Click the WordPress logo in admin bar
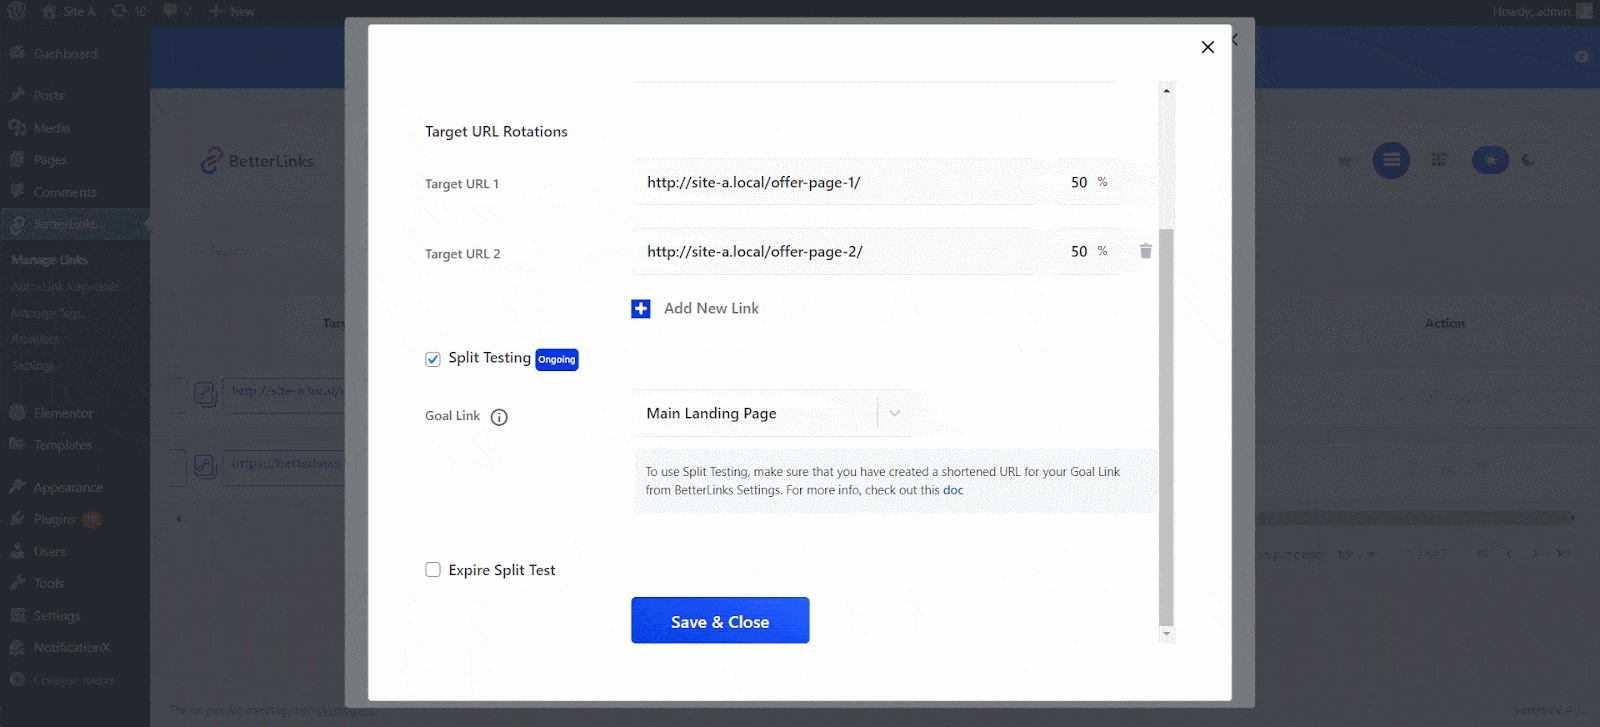Image resolution: width=1600 pixels, height=727 pixels. pos(17,11)
